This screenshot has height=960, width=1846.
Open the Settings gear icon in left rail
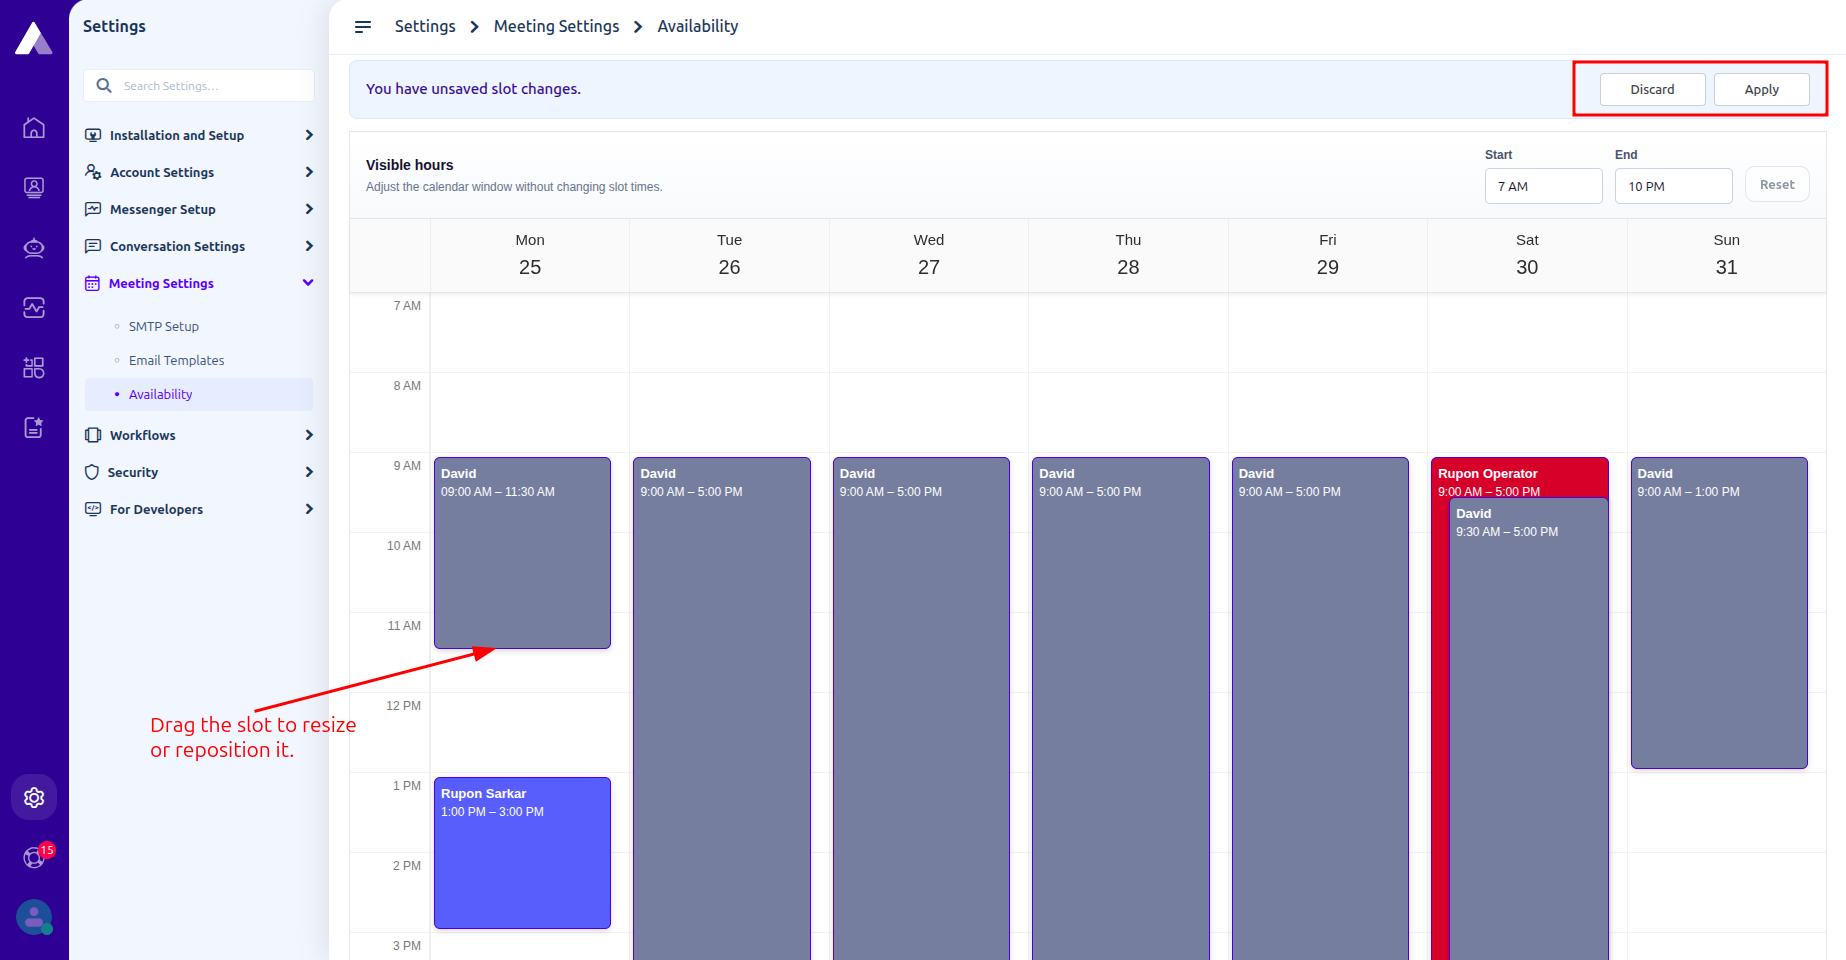(x=34, y=797)
